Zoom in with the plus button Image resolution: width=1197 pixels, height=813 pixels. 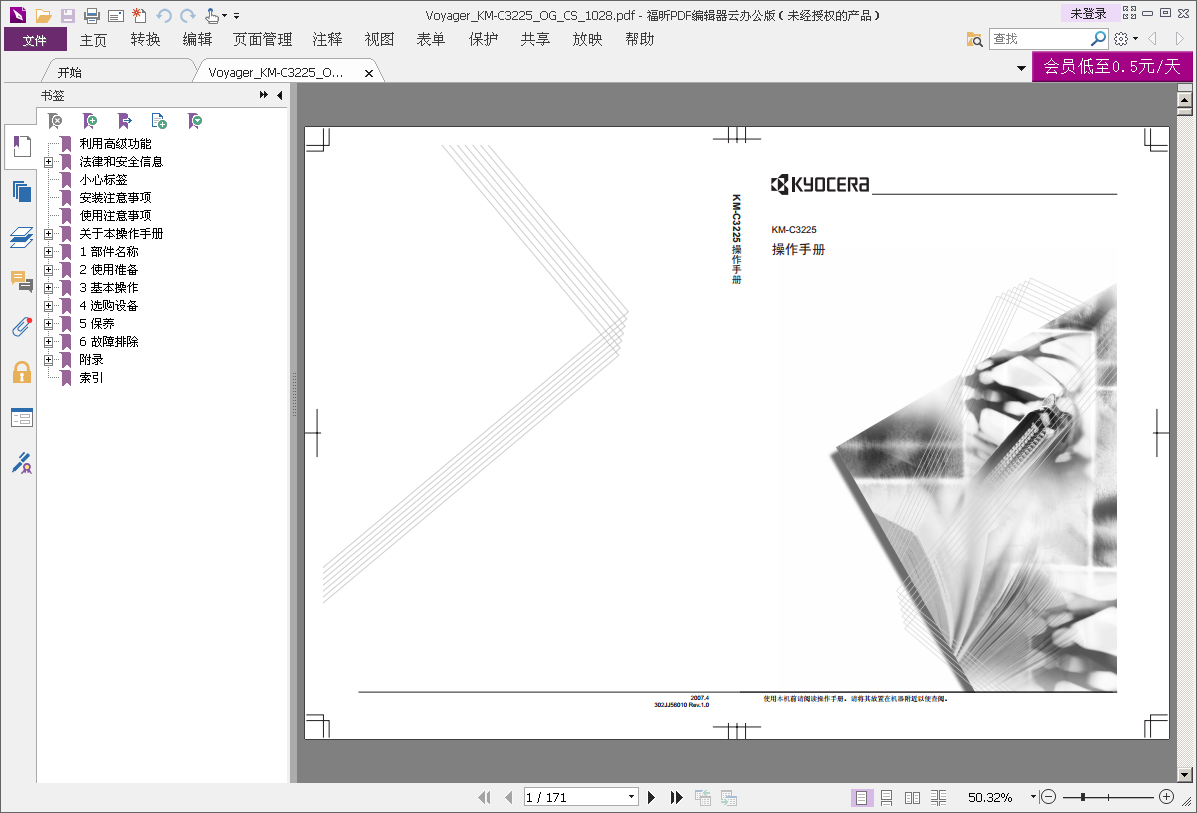[1166, 797]
